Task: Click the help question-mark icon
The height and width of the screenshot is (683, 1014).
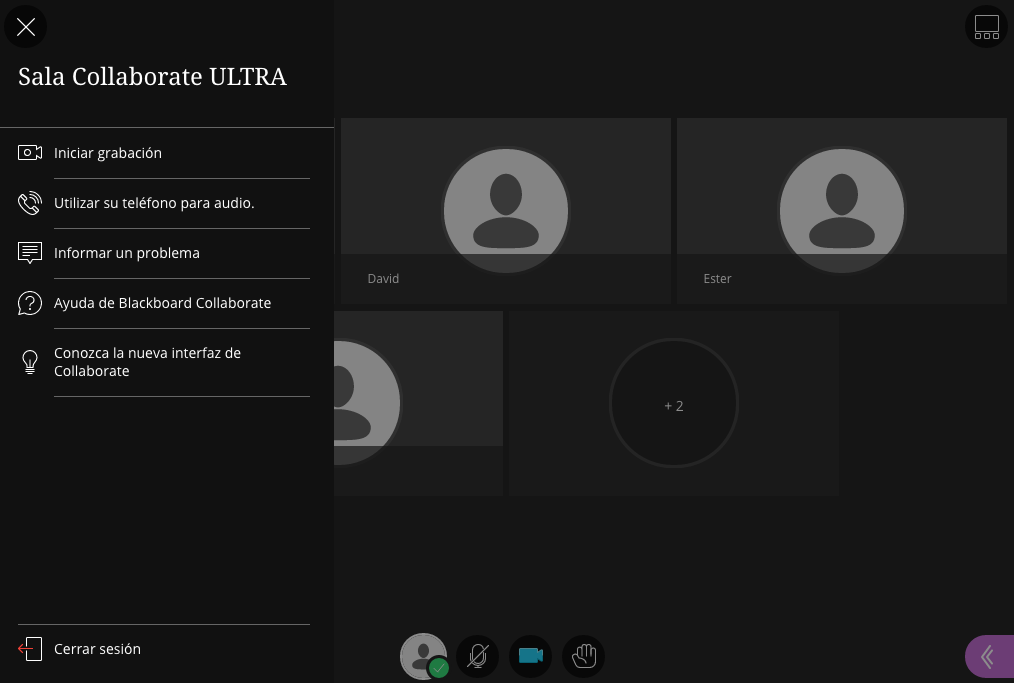Action: (x=30, y=303)
